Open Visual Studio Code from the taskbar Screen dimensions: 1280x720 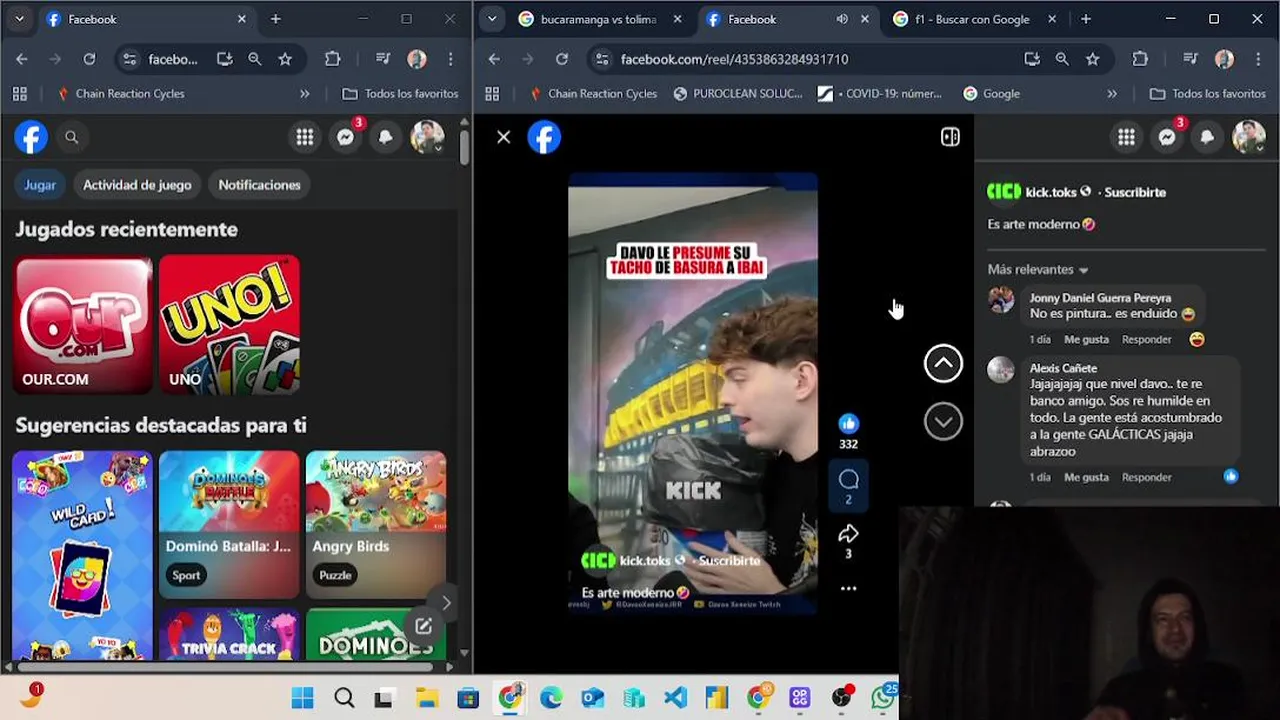click(676, 698)
